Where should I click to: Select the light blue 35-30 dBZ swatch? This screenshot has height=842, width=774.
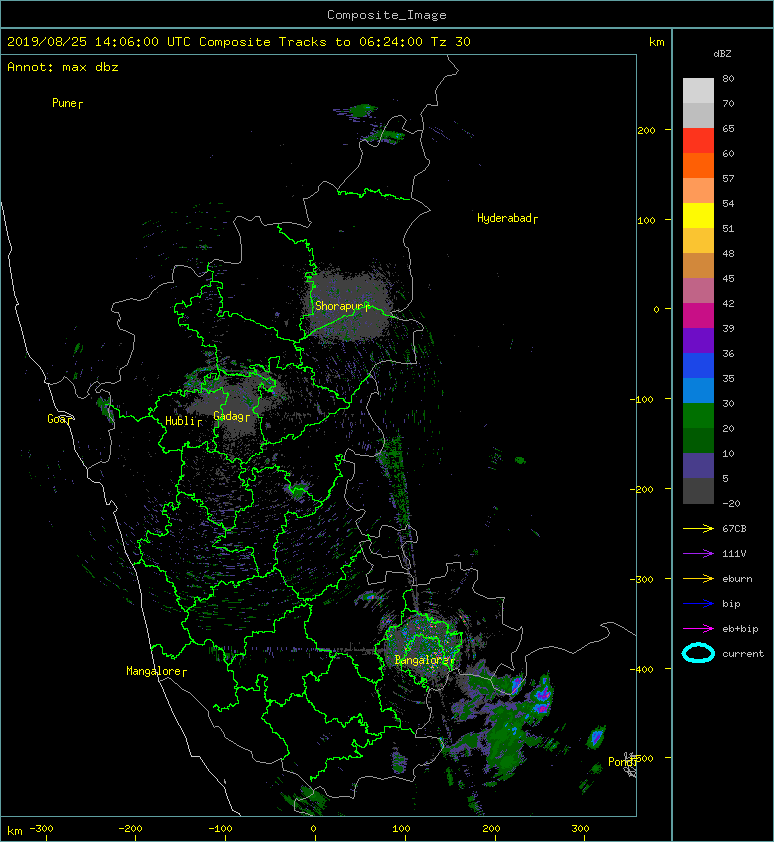tap(698, 390)
